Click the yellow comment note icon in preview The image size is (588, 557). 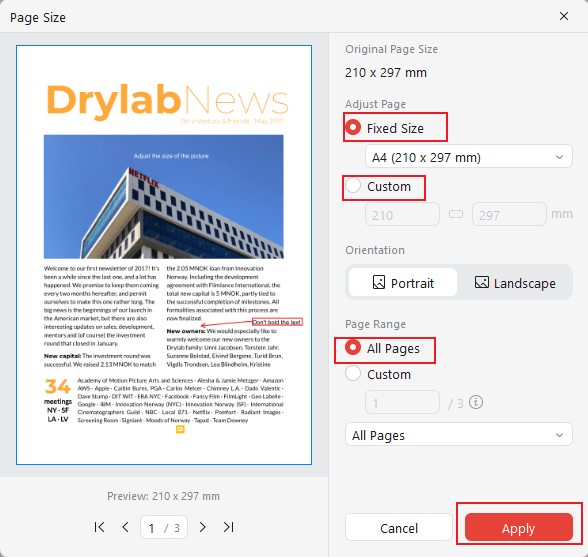180,429
